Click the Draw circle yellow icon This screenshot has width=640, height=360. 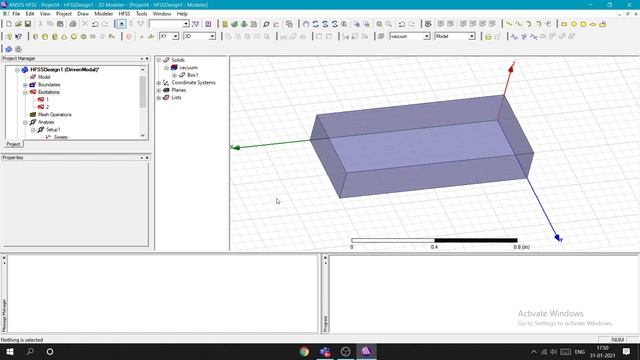click(x=574, y=24)
